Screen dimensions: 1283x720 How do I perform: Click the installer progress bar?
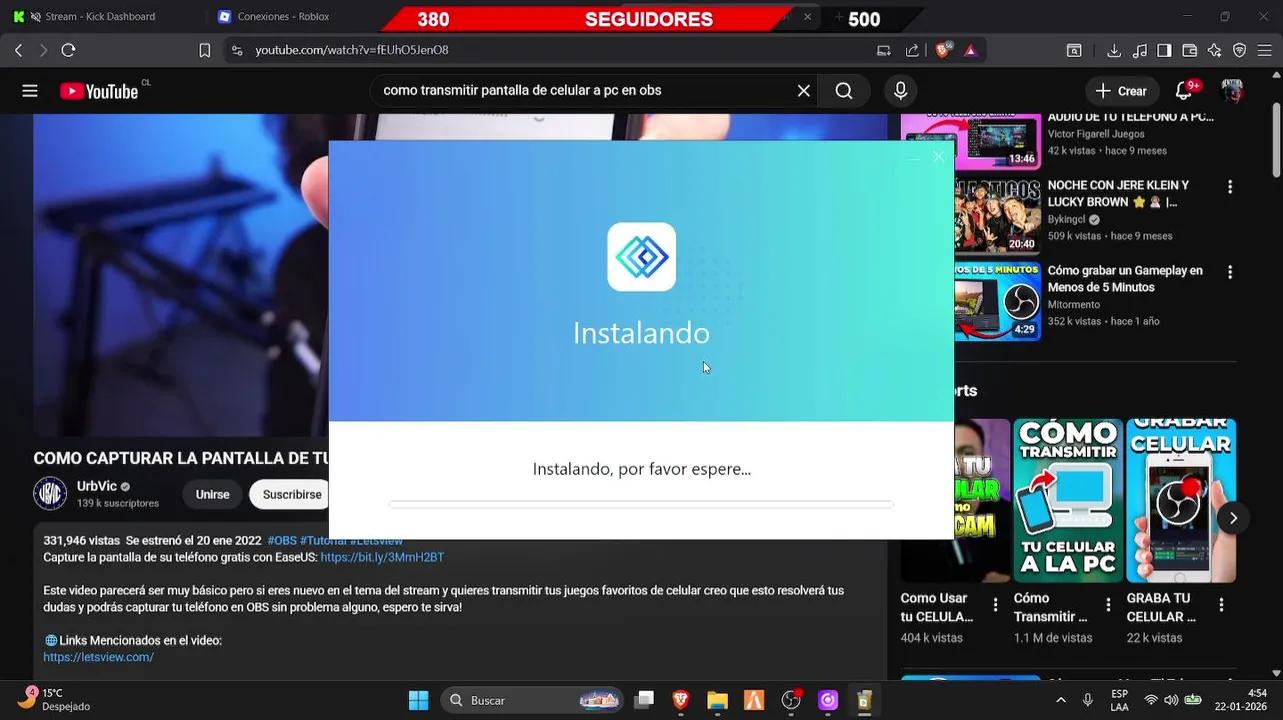641,504
